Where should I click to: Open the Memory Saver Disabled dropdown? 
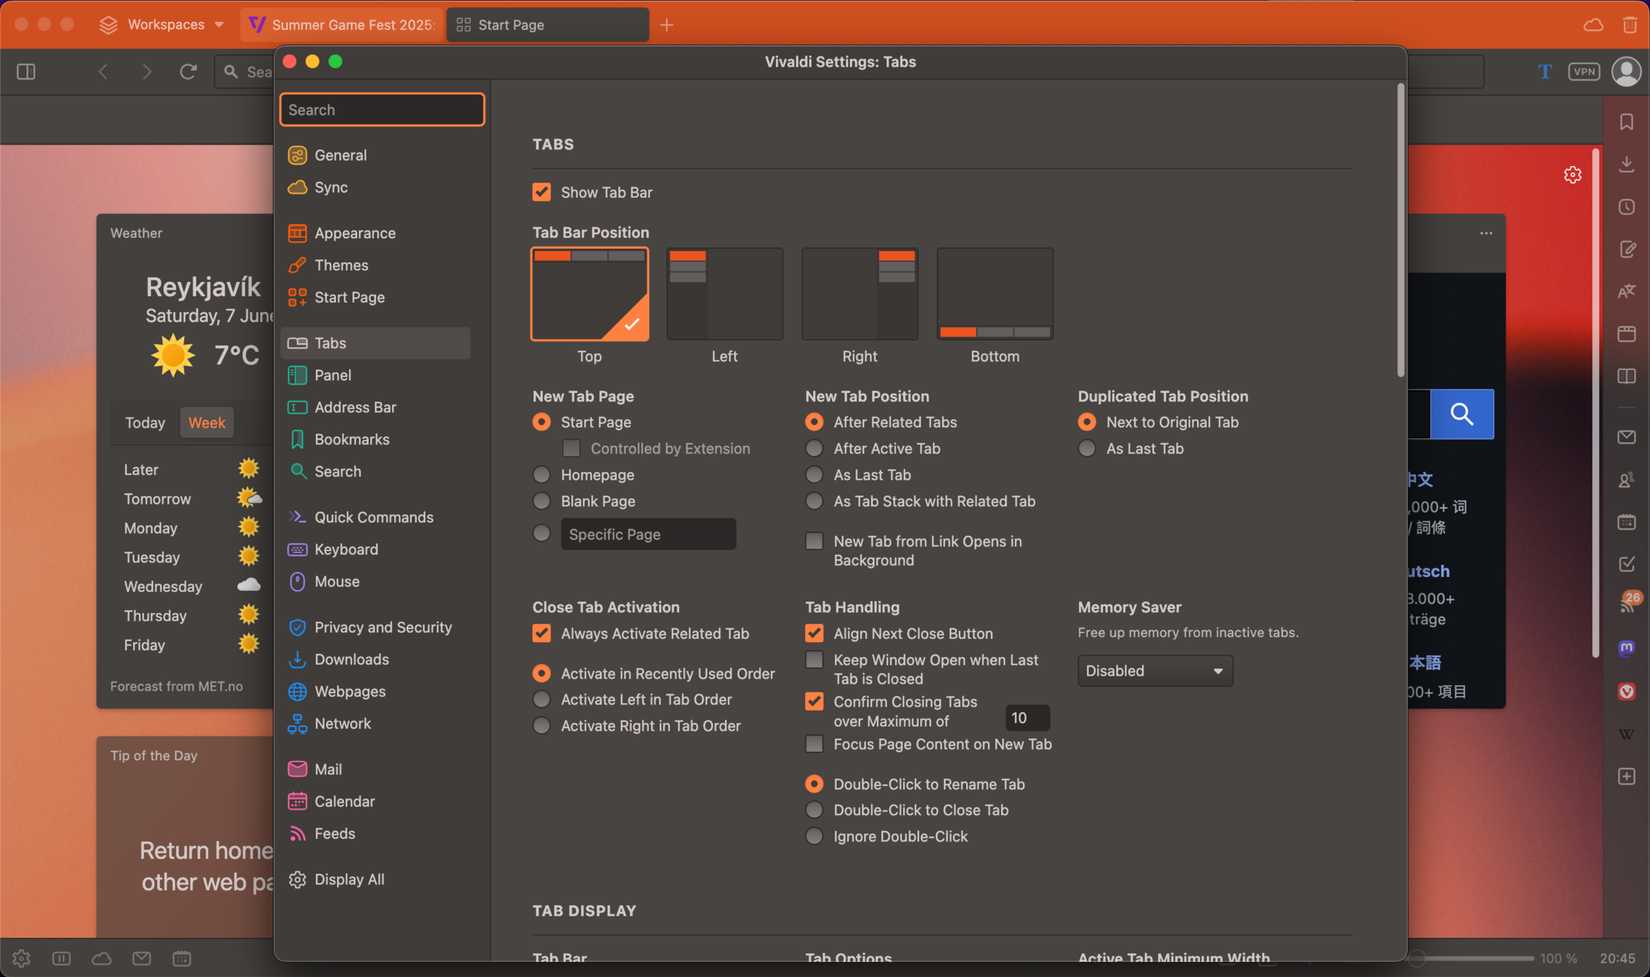click(x=1154, y=670)
